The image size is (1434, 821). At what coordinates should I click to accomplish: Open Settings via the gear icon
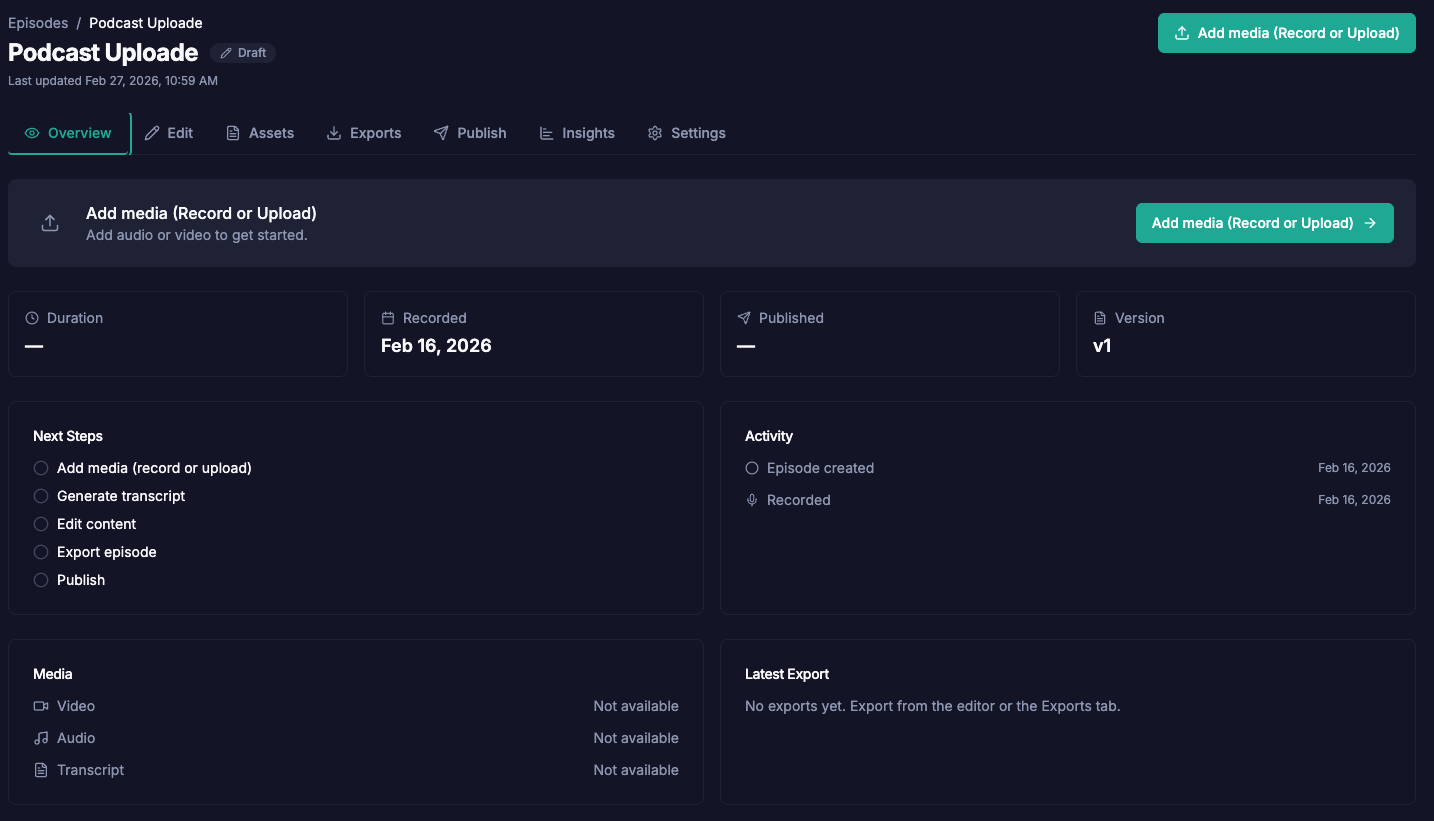655,132
